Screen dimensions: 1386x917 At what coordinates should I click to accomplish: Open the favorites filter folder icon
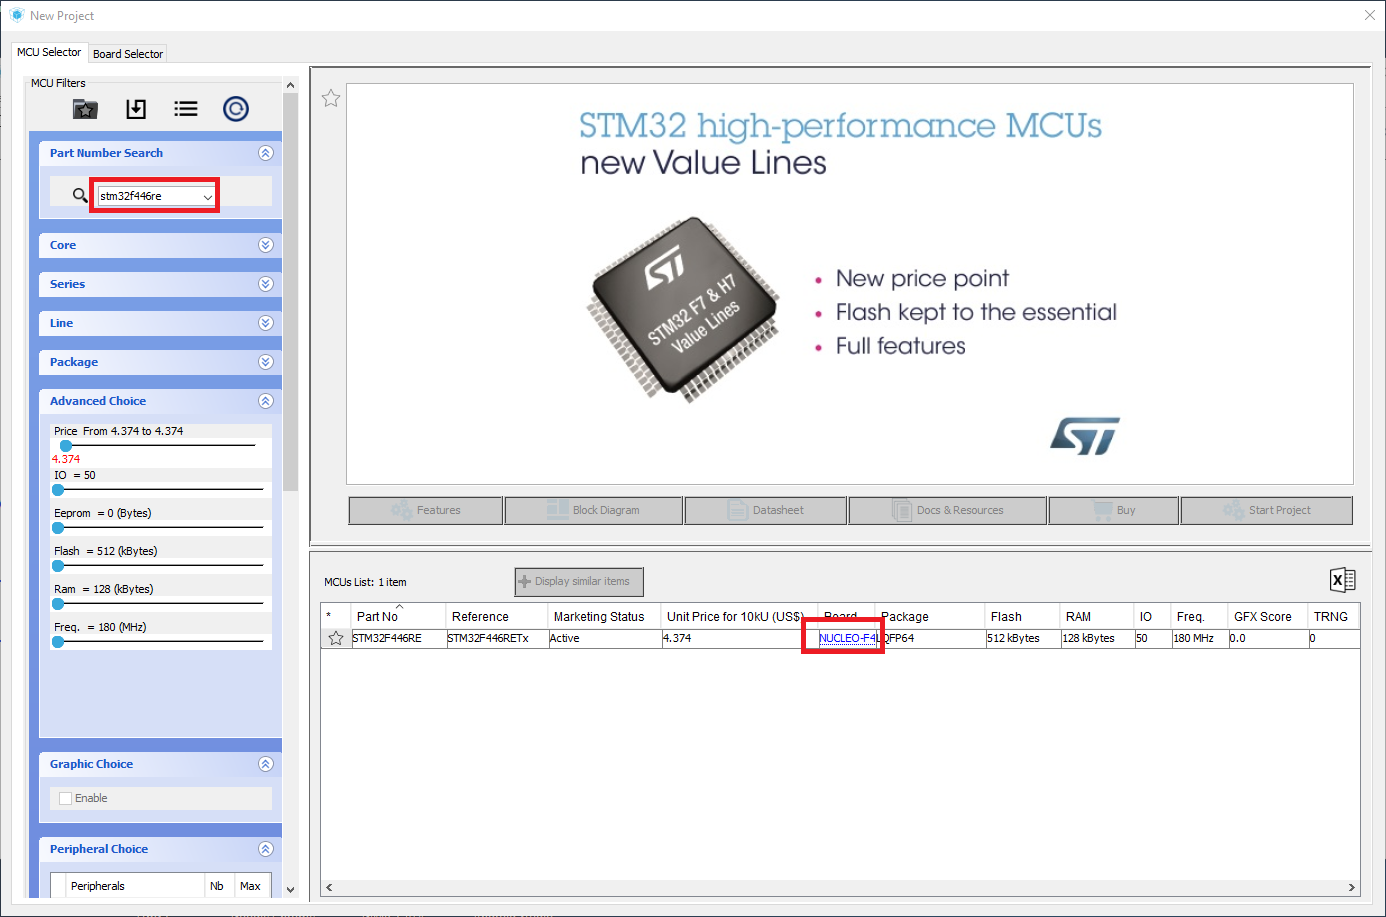85,109
